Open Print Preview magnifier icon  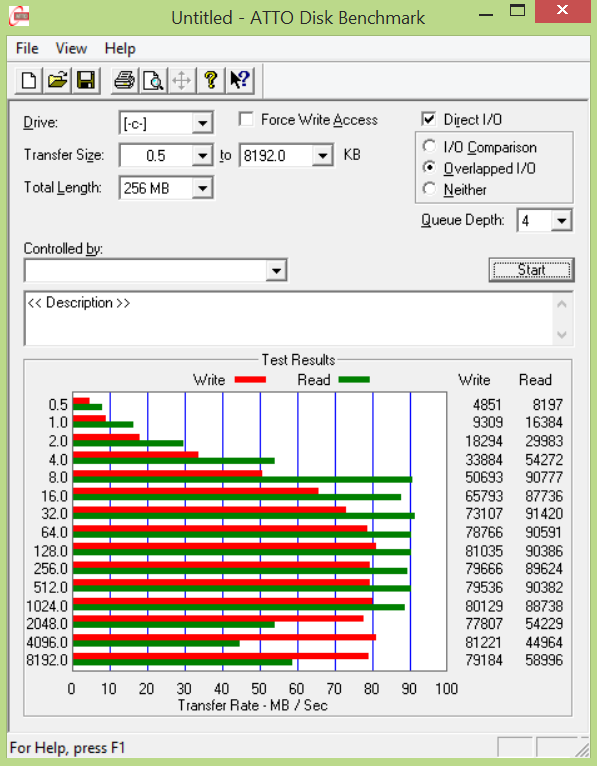[153, 80]
